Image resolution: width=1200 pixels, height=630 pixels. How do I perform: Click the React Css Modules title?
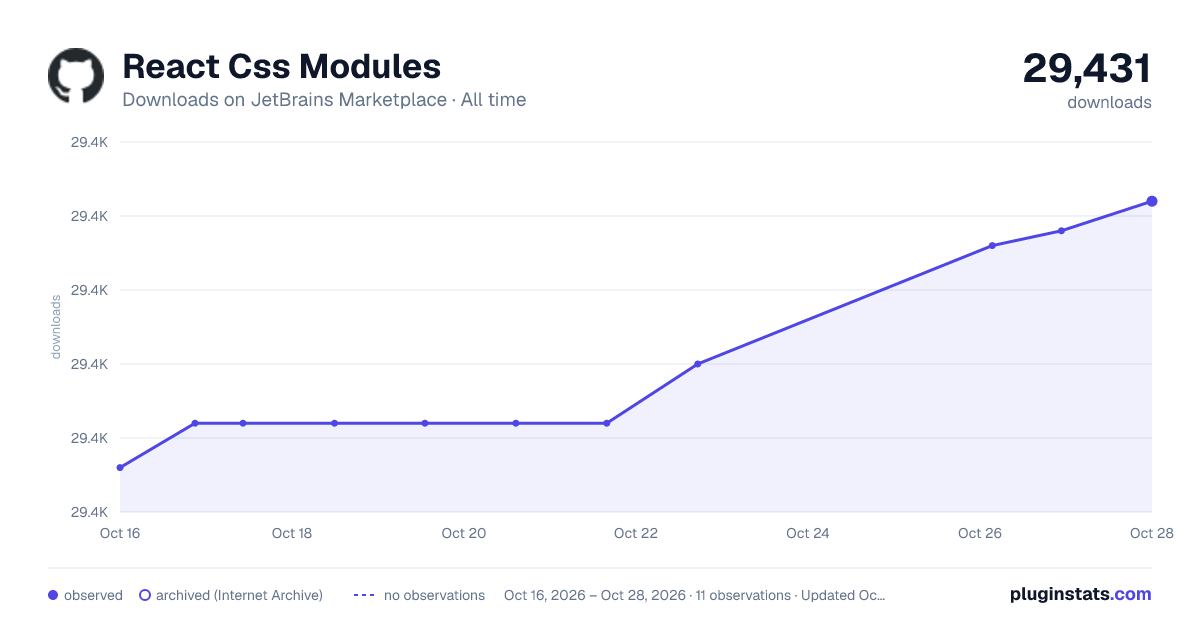tap(281, 66)
